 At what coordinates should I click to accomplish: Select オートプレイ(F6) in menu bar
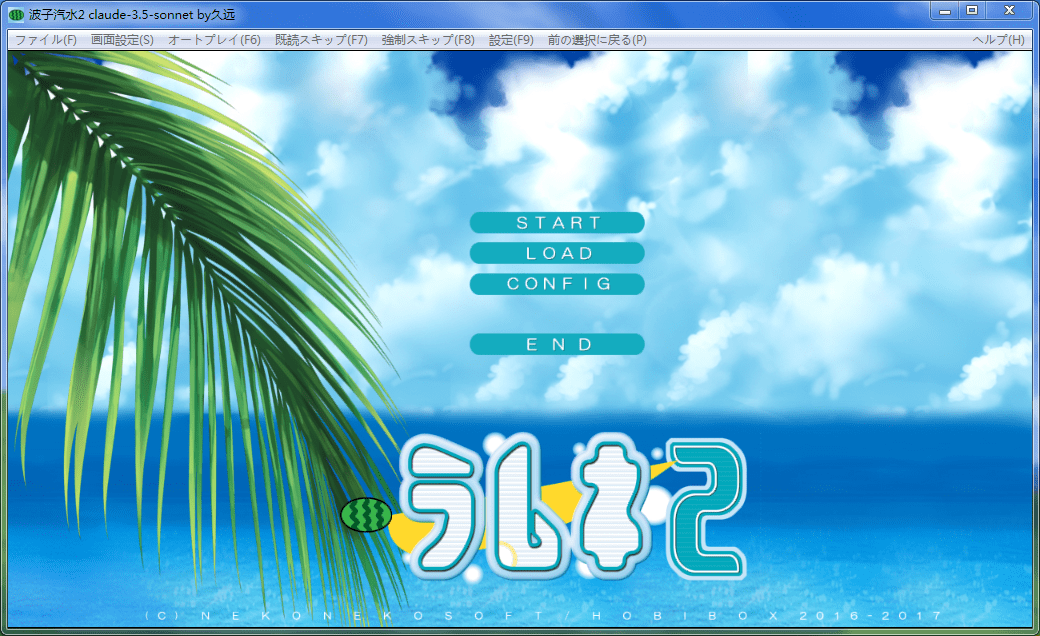coord(214,40)
